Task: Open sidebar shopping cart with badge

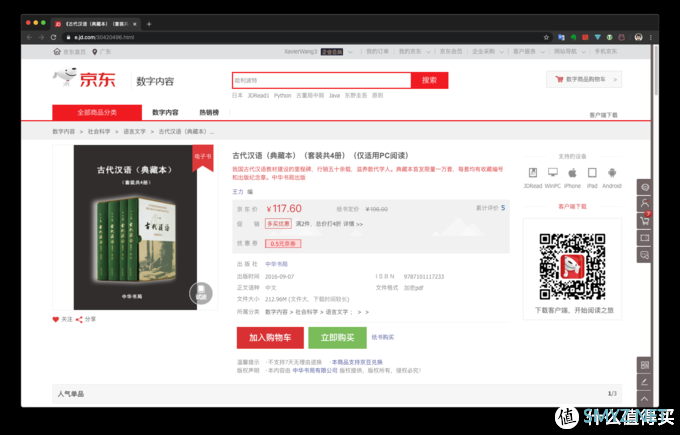Action: [644, 220]
